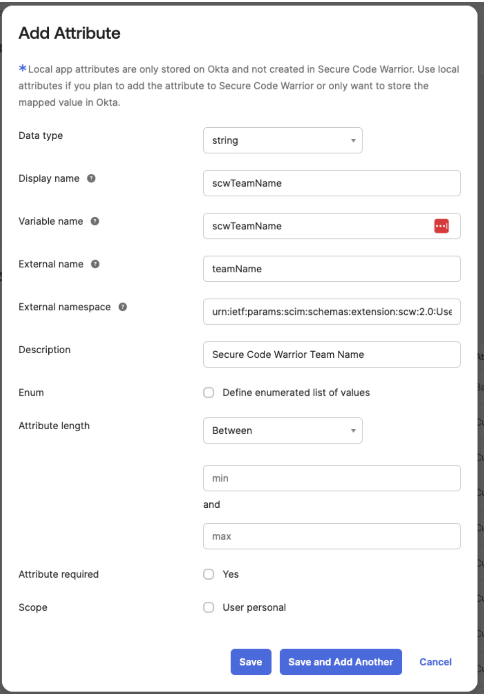Click the min length input

(332, 478)
